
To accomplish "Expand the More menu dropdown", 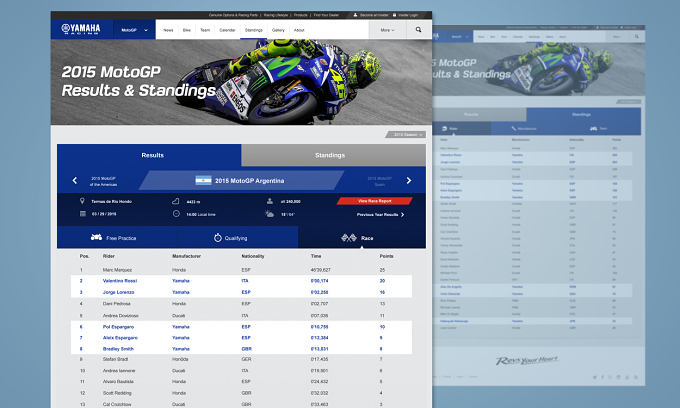I will click(387, 30).
